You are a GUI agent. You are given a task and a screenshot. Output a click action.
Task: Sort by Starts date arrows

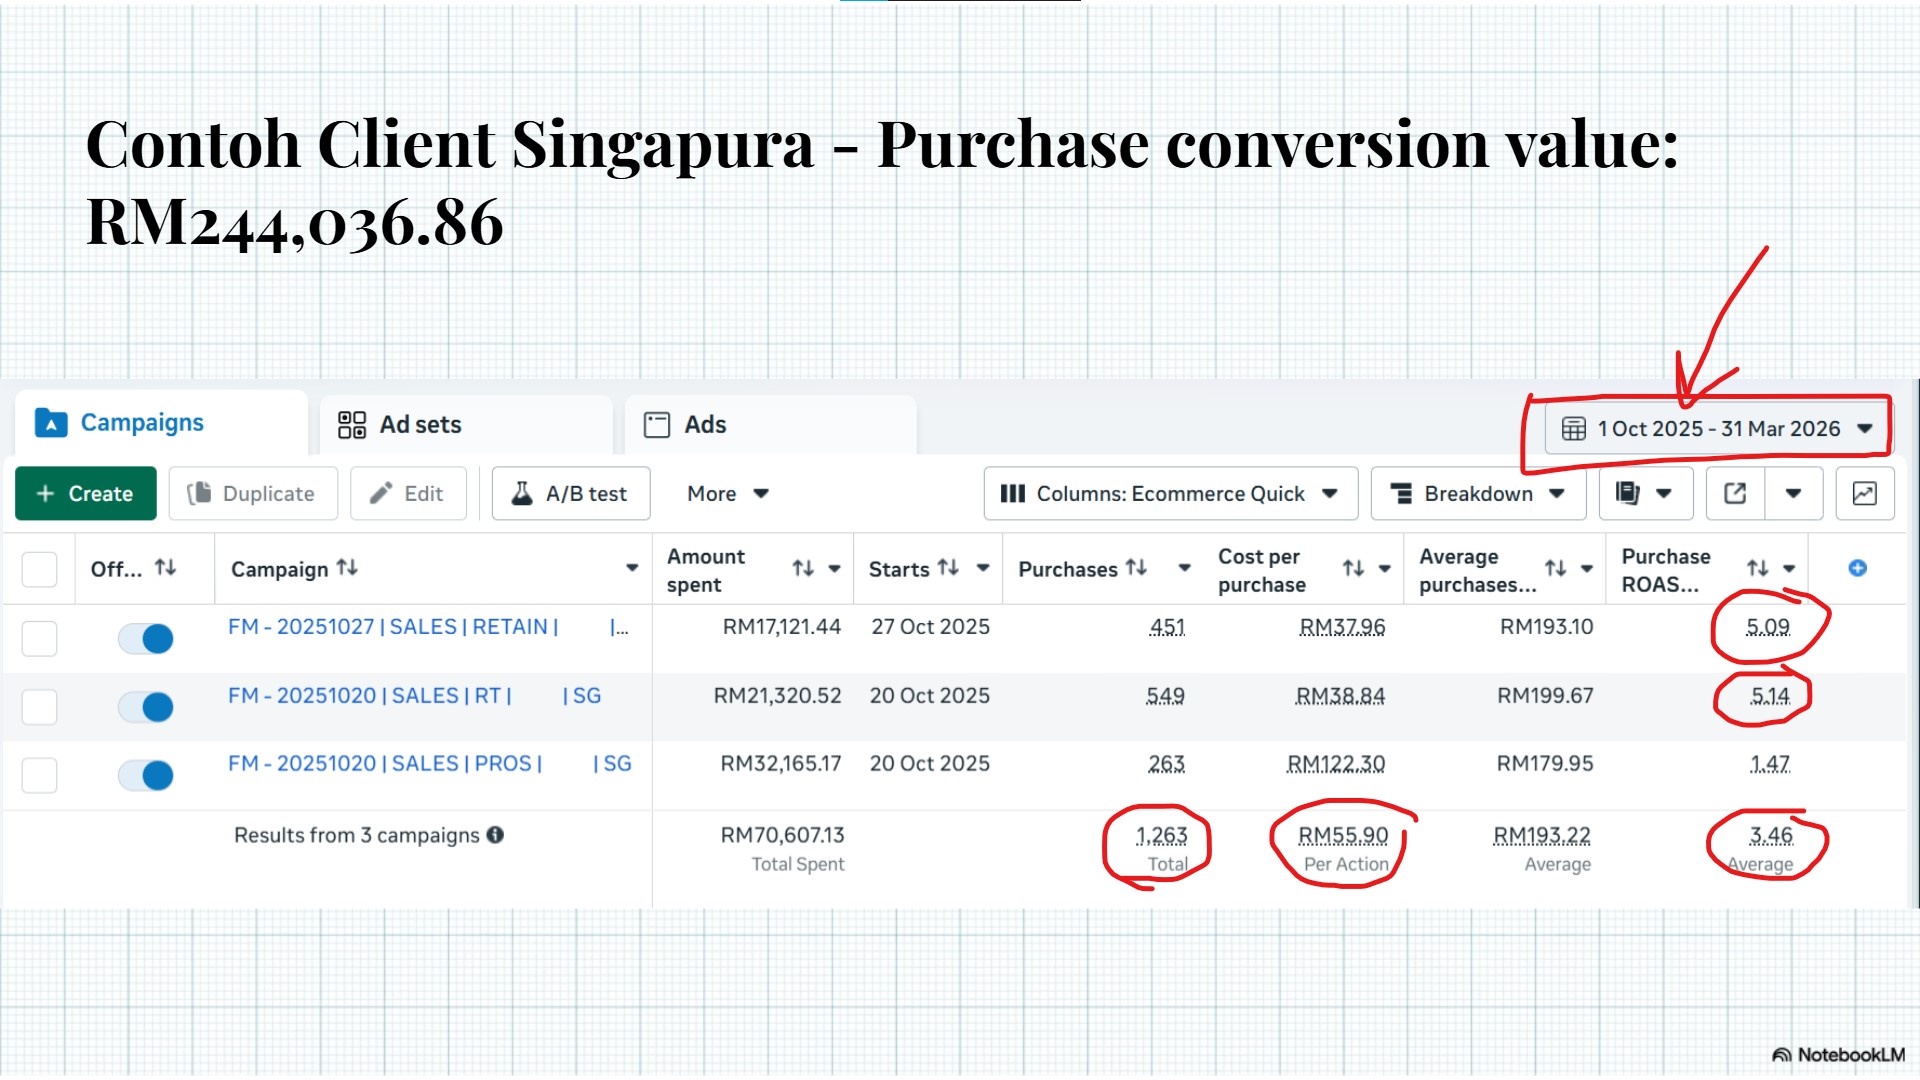948,568
